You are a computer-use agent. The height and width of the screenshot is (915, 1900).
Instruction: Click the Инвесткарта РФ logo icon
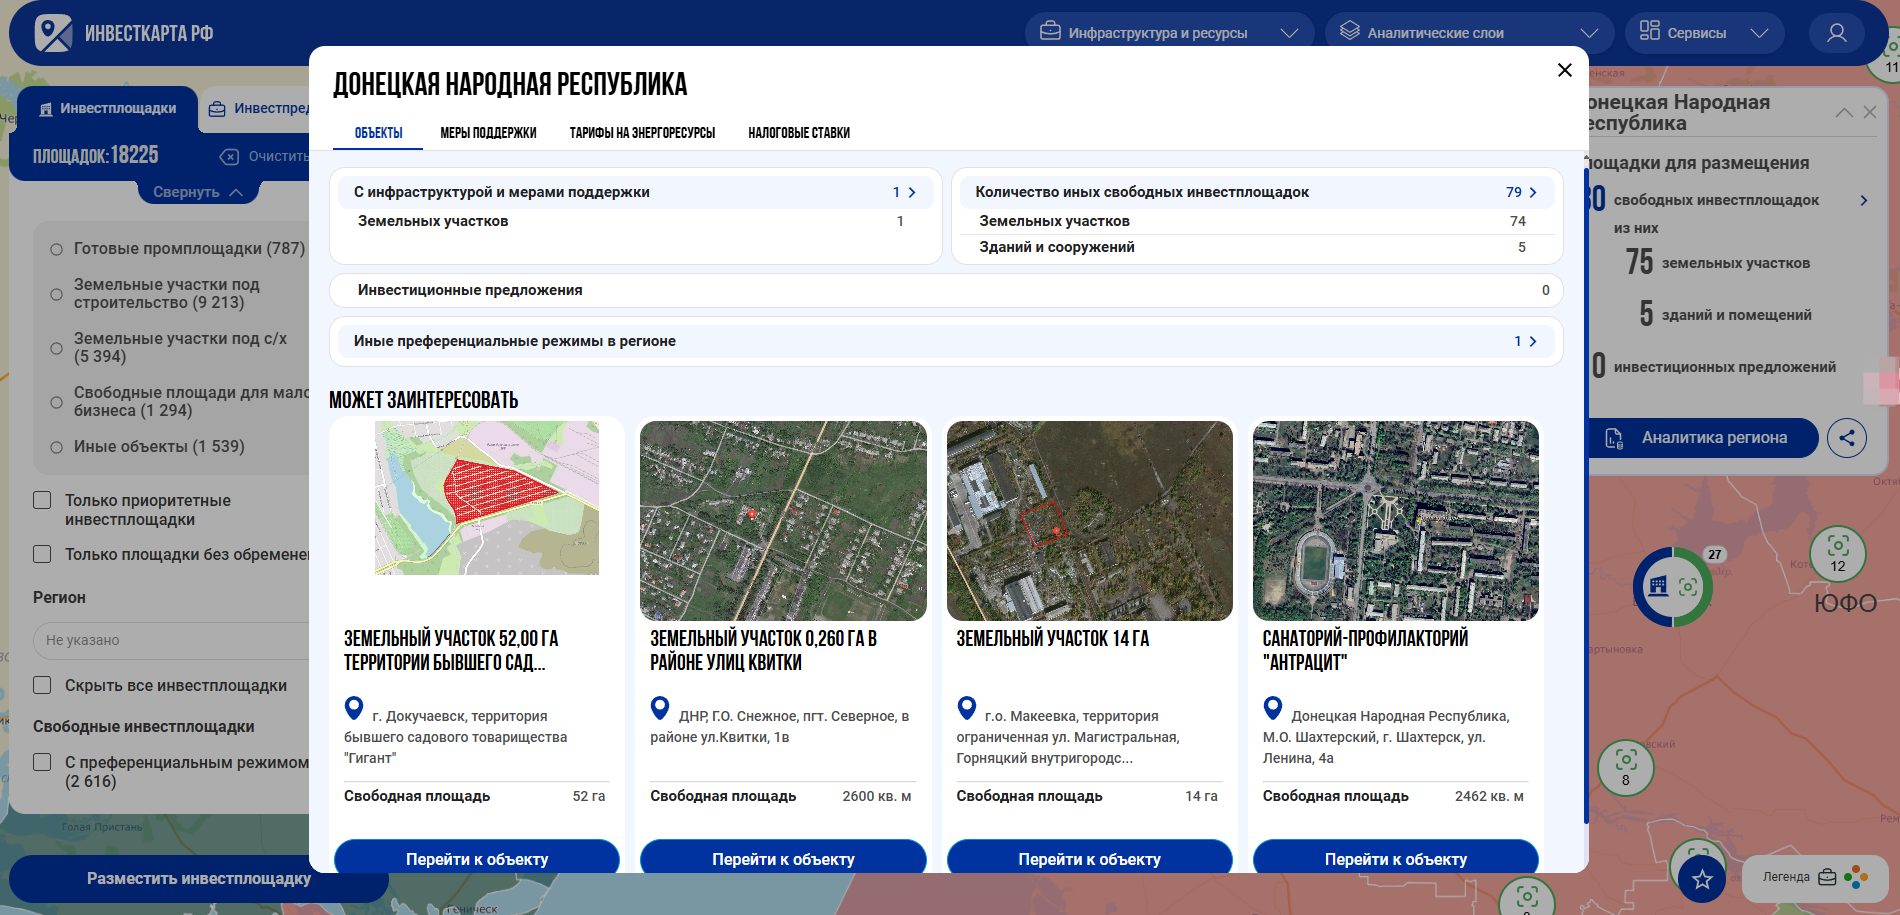point(53,33)
